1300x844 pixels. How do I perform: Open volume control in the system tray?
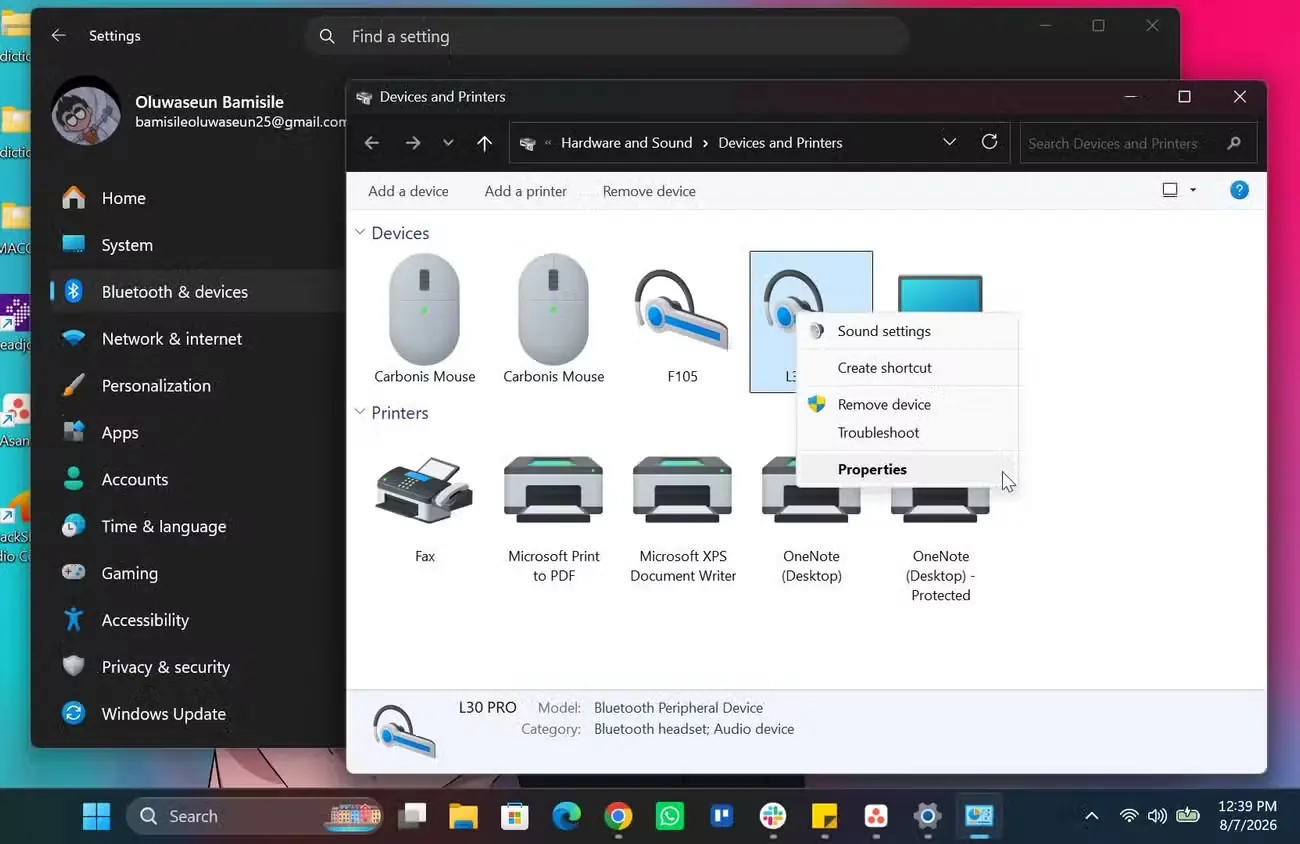(x=1158, y=816)
